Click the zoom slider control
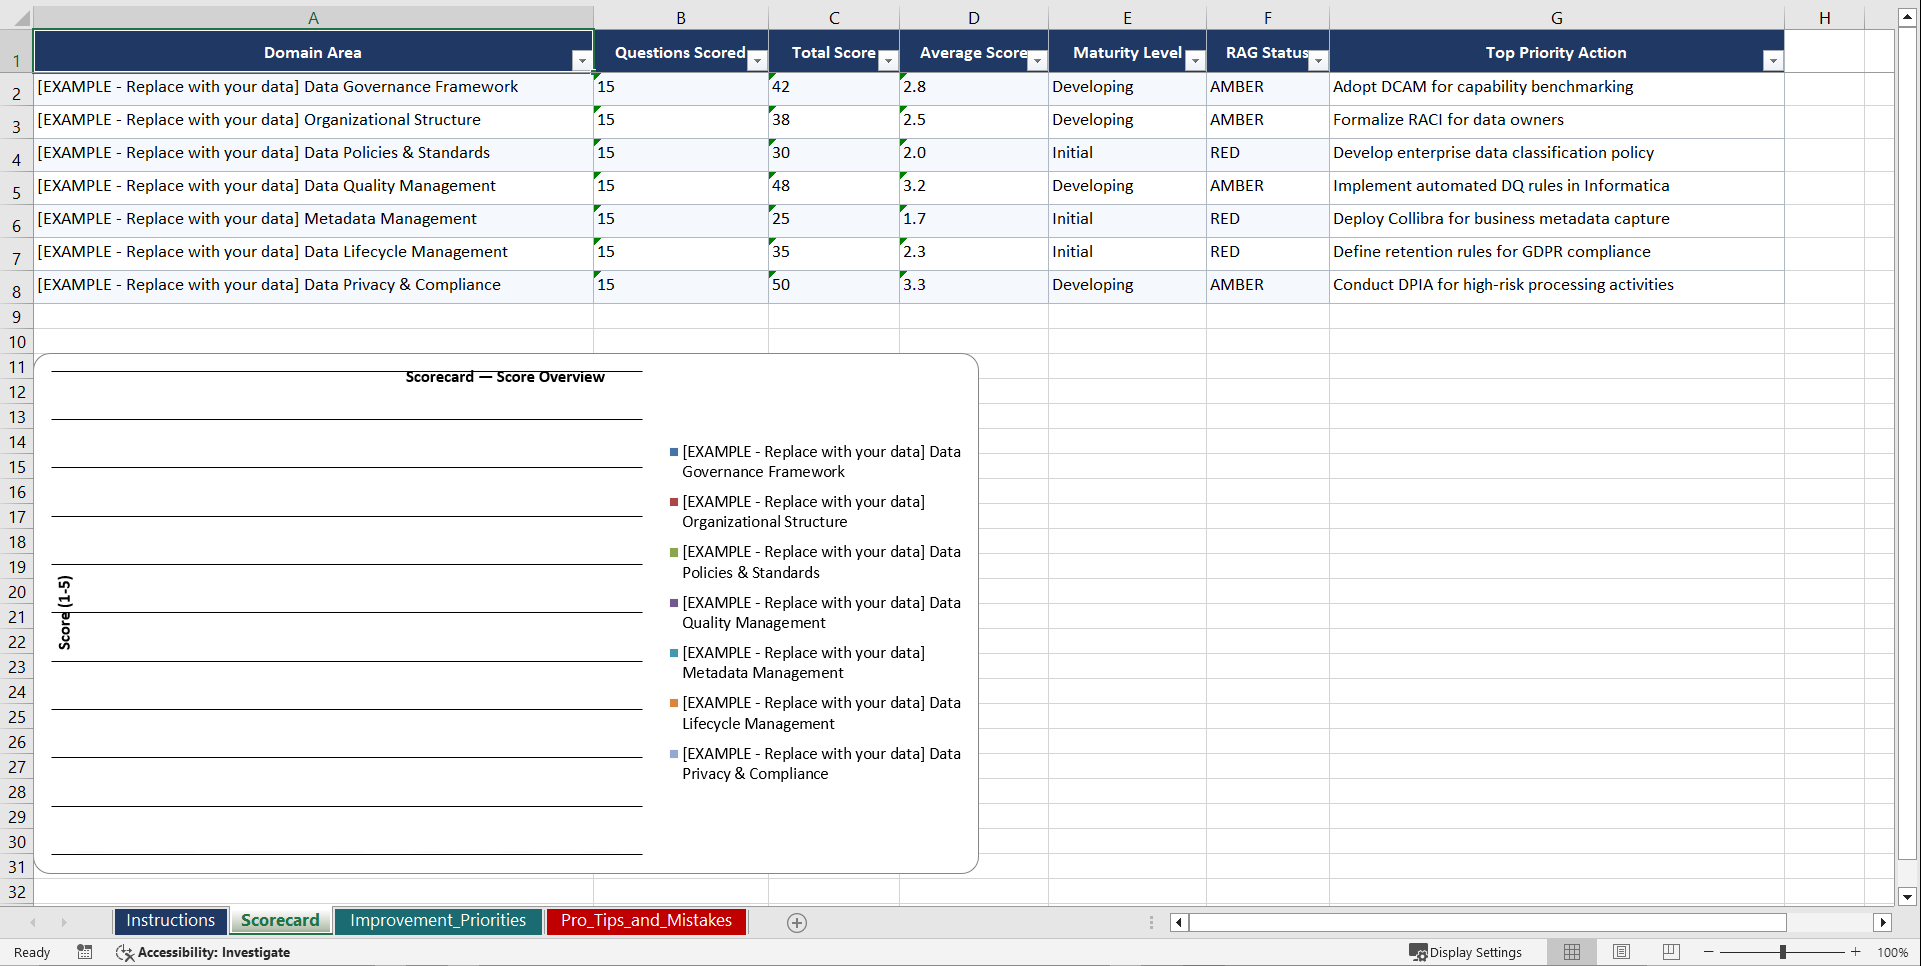Image resolution: width=1921 pixels, height=966 pixels. [1783, 952]
